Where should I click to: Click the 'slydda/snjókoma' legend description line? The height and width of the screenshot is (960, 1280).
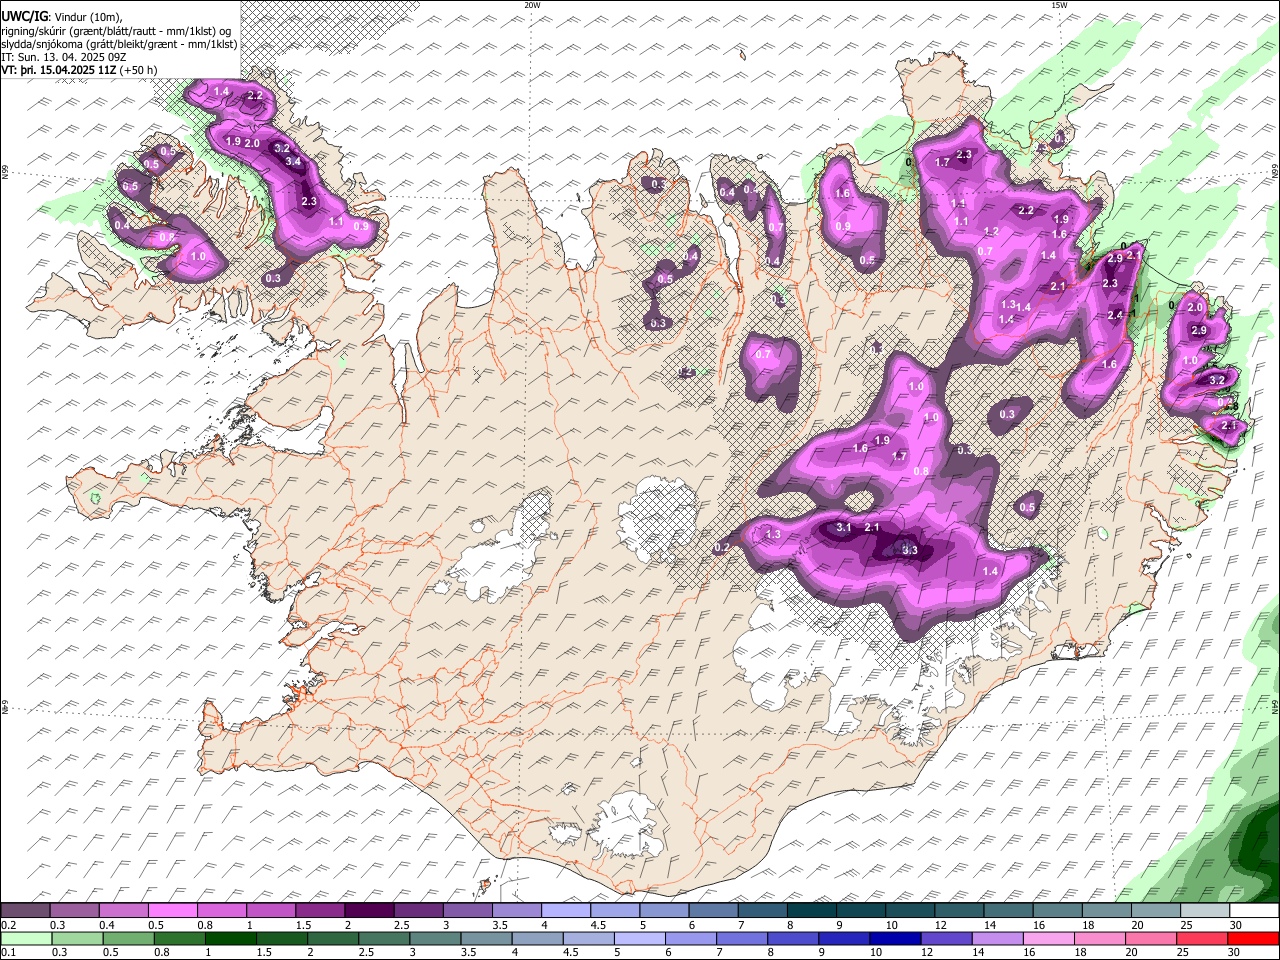click(119, 44)
